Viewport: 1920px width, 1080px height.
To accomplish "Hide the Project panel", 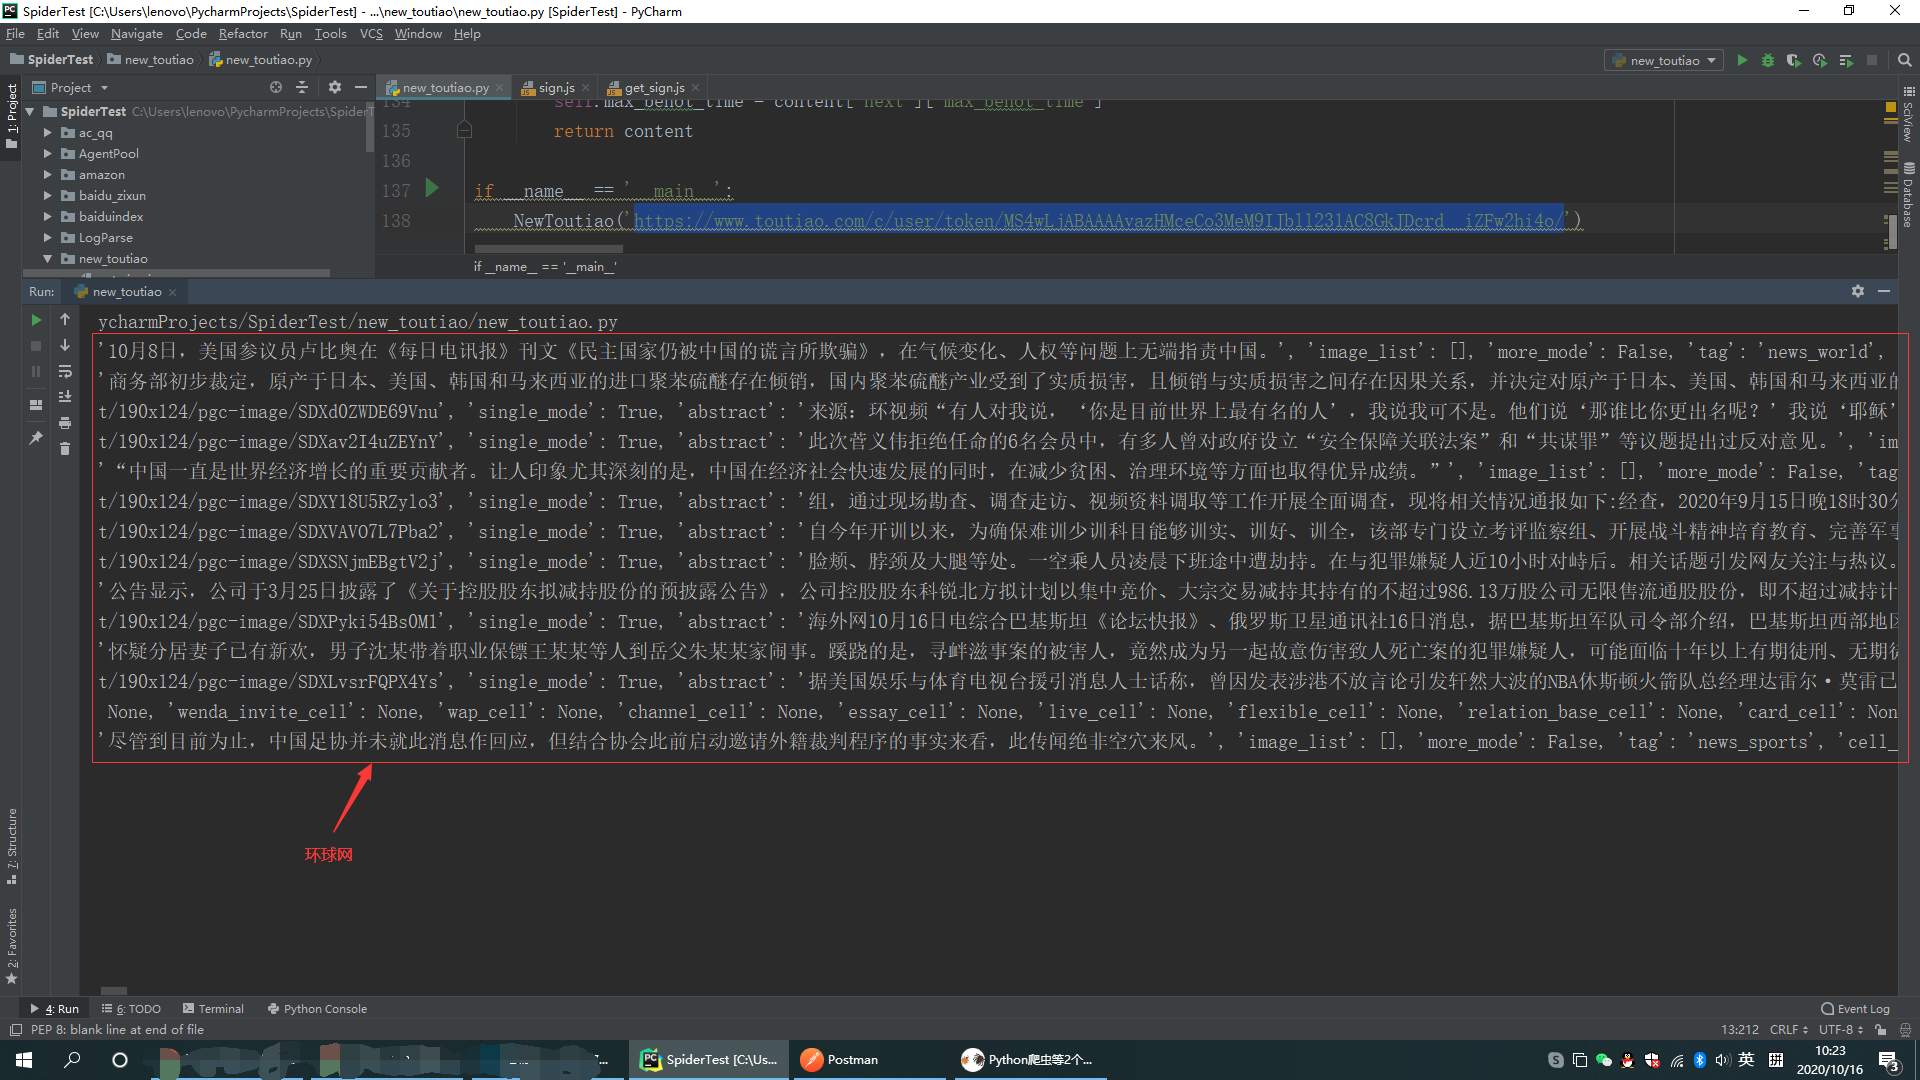I will [361, 88].
